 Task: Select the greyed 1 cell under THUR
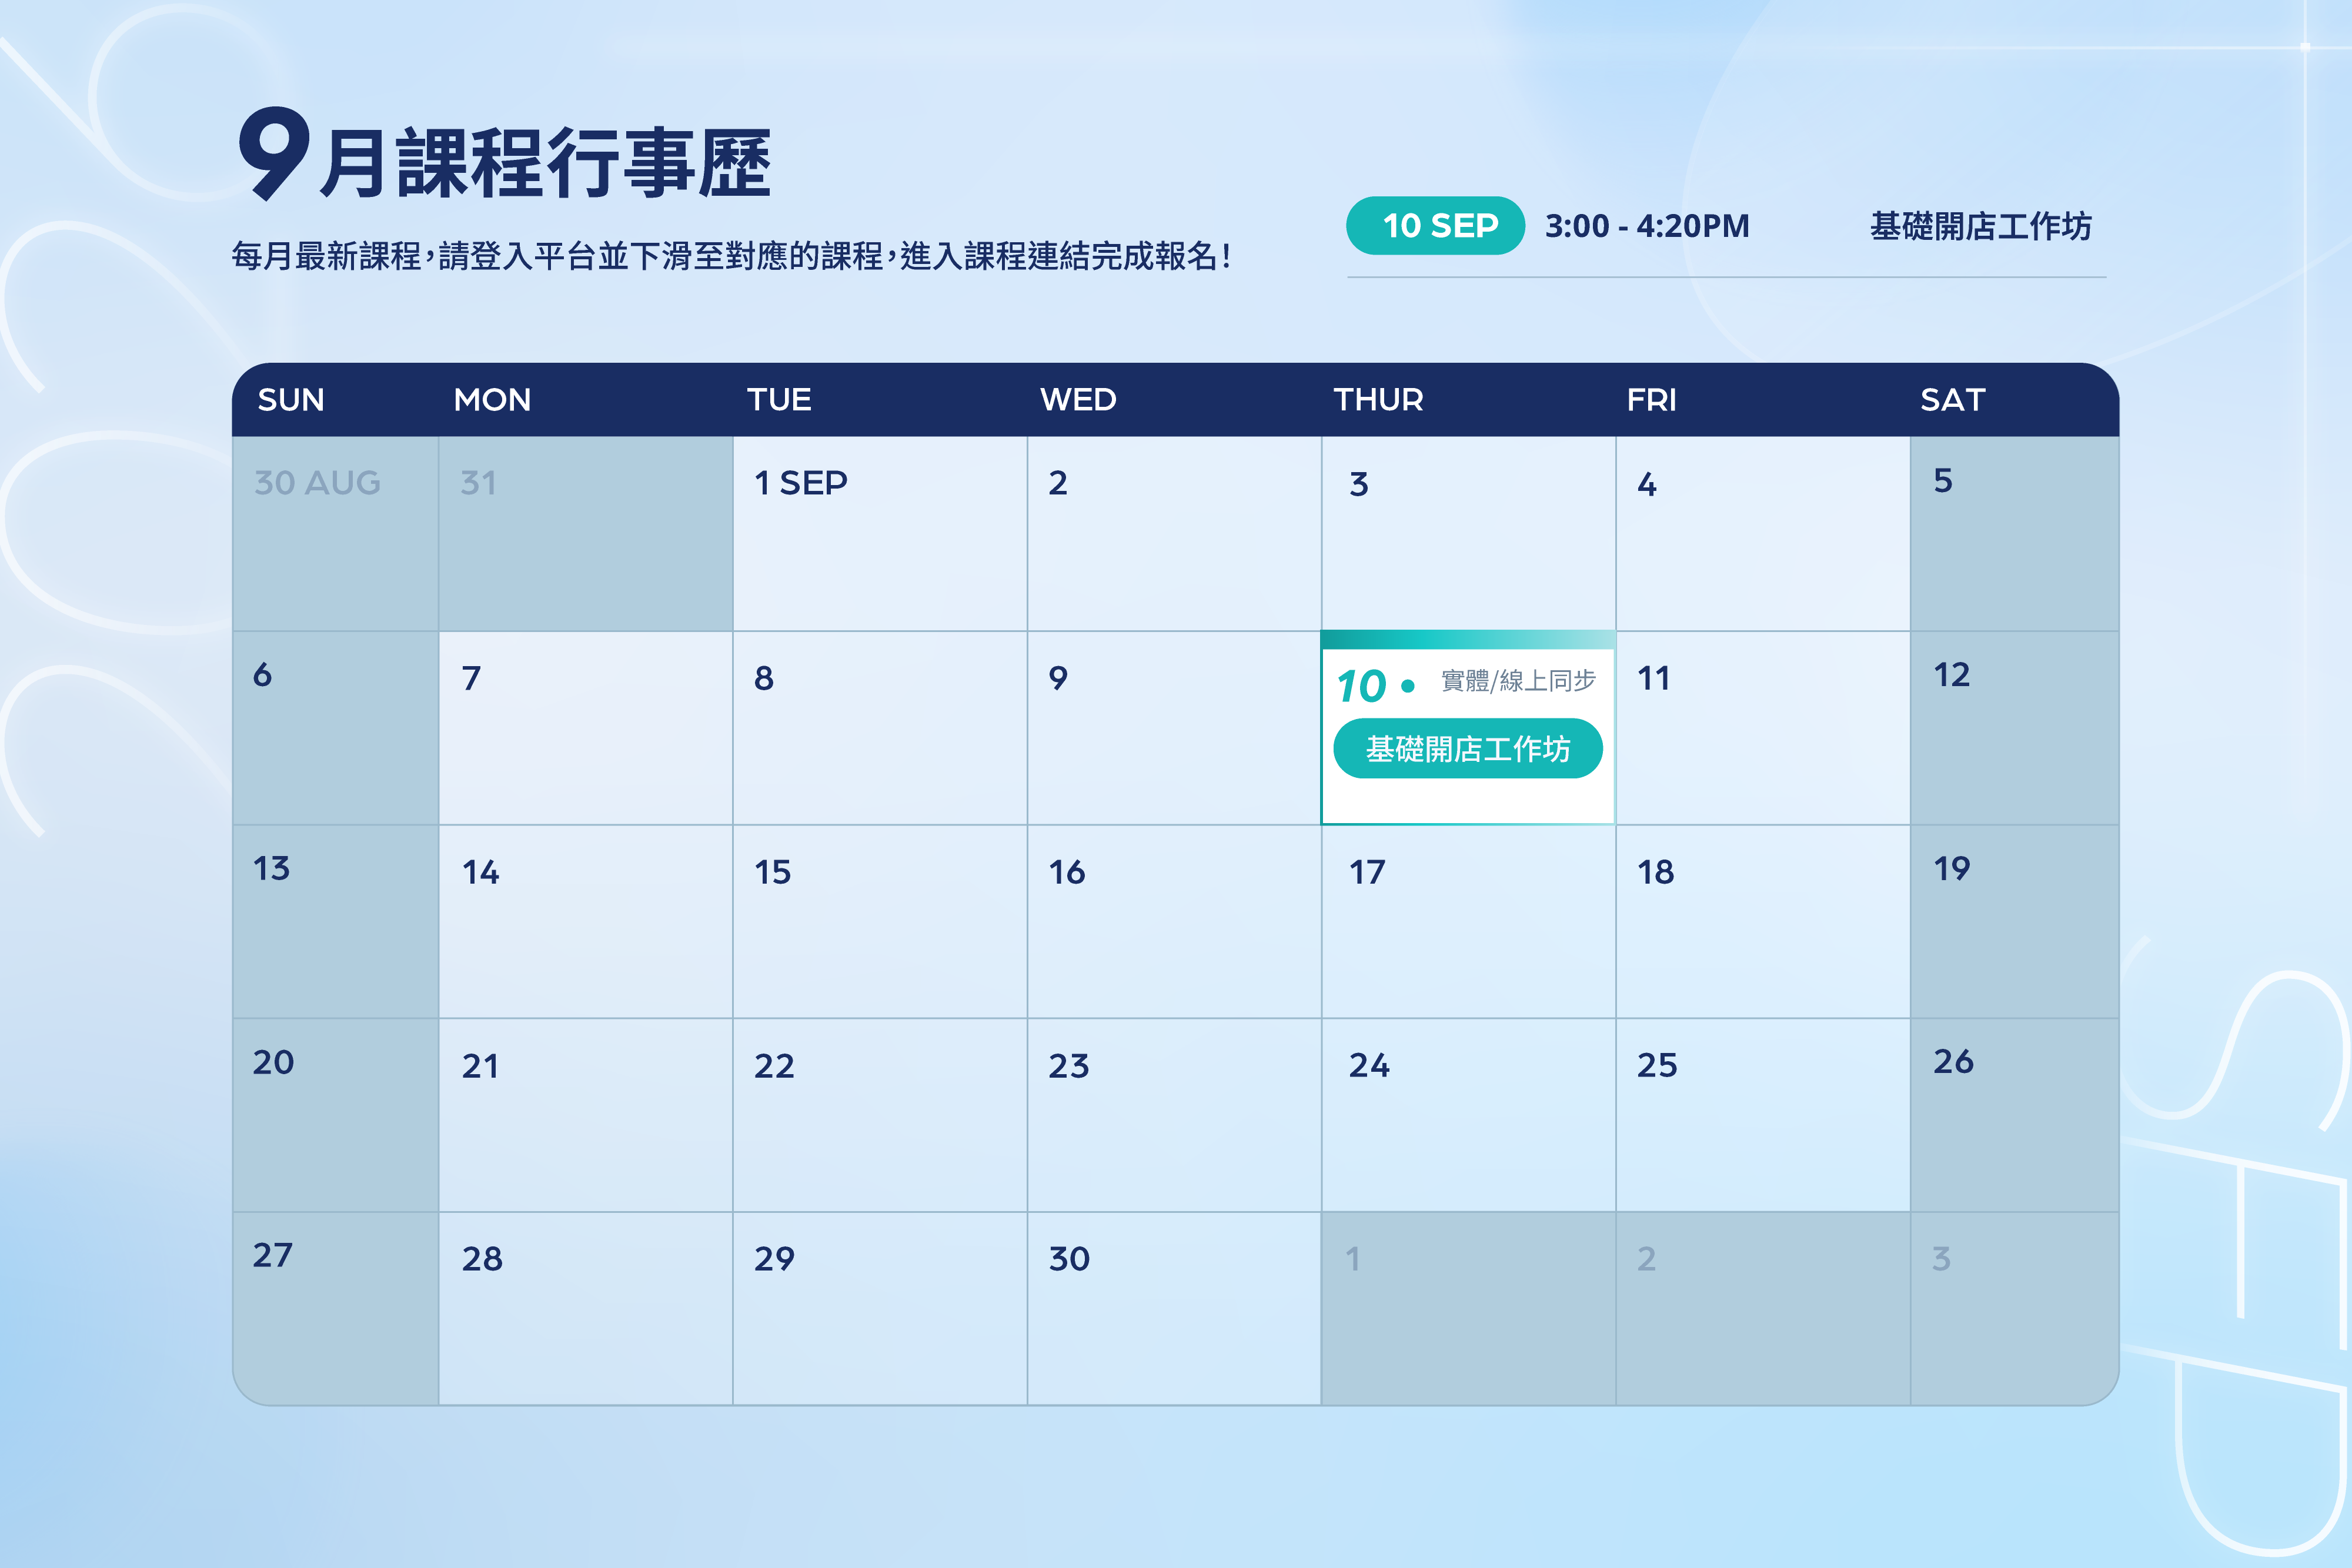point(1468,1309)
